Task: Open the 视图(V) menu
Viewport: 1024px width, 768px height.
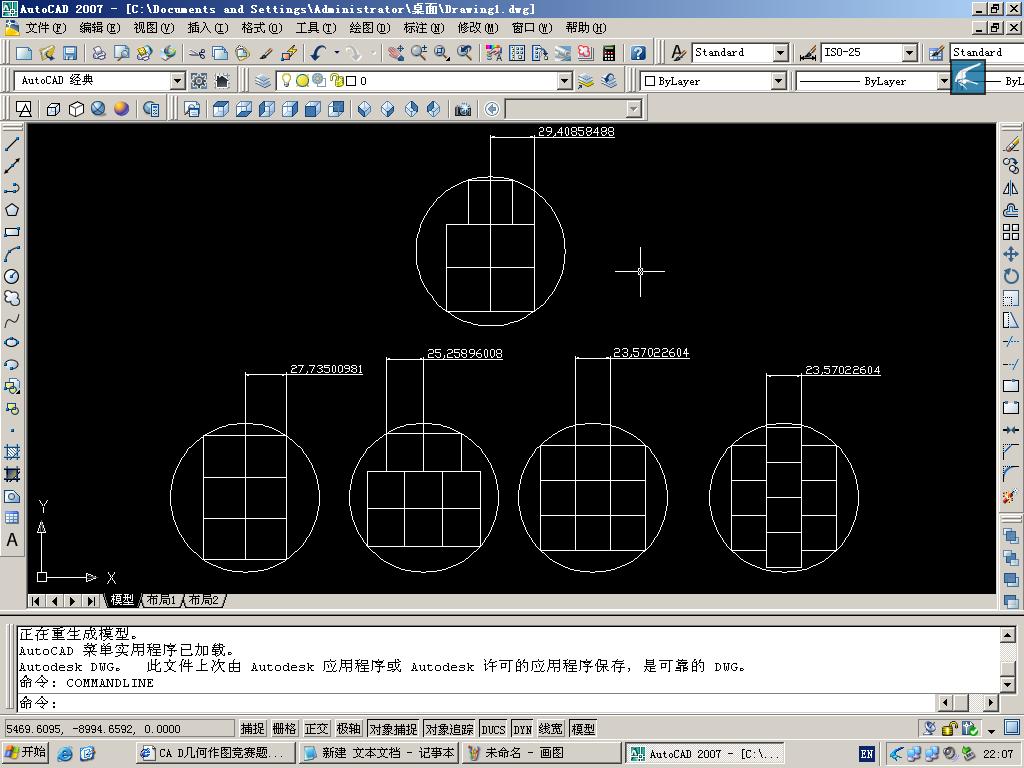Action: tap(153, 27)
